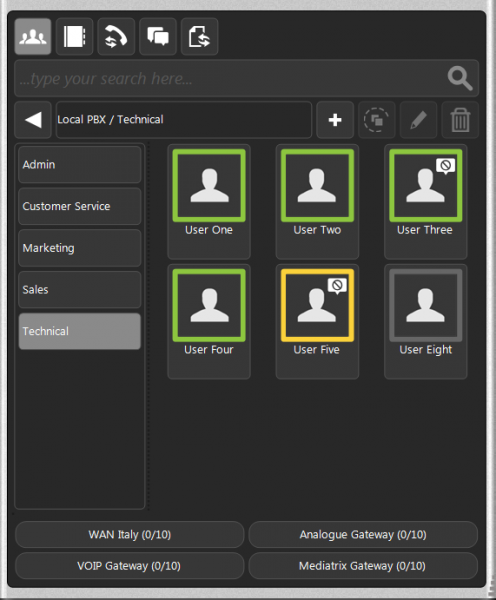
Task: Open the chat messages icon
Action: (x=158, y=37)
